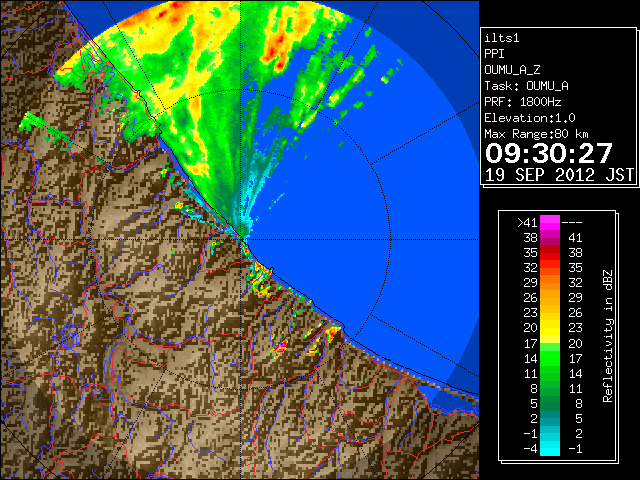Click the bright green 14 to 17 dBZ legend band

pos(550,358)
